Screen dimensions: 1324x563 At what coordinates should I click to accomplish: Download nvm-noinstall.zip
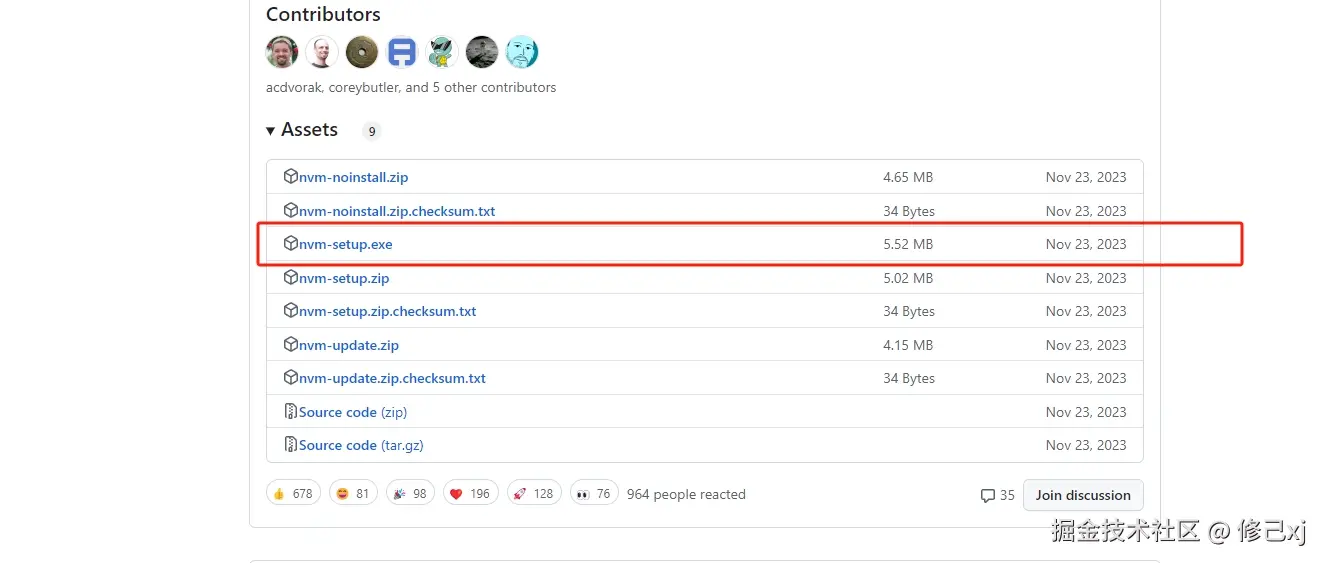pos(353,177)
